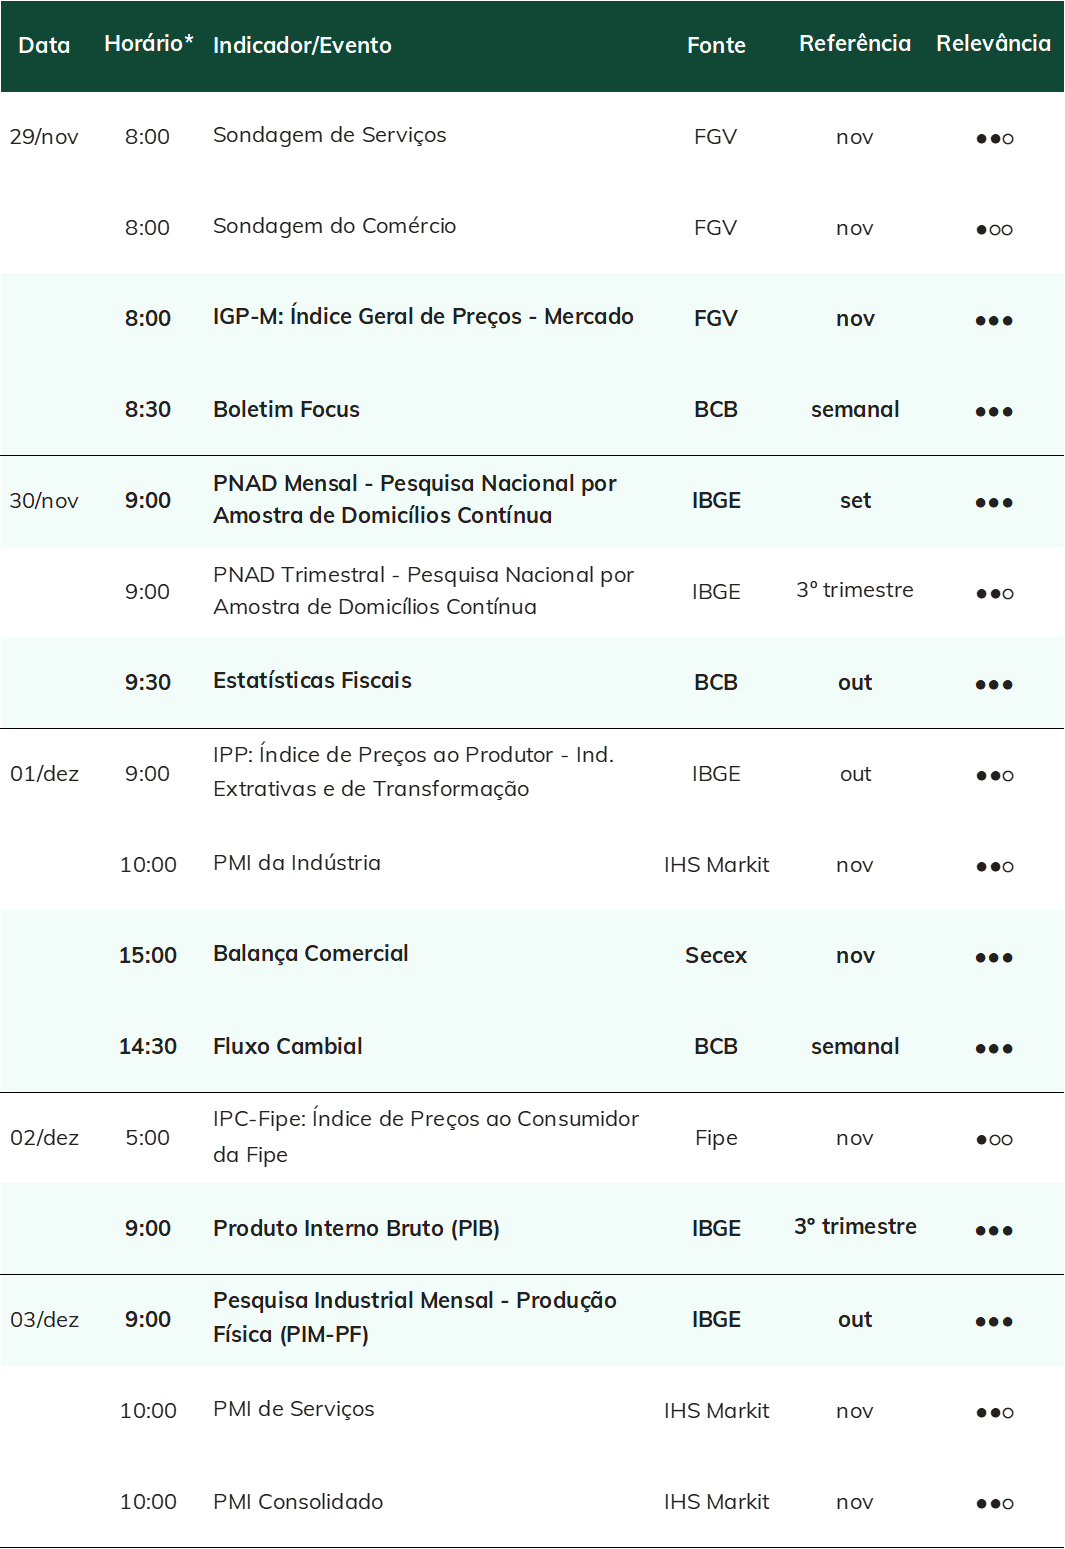This screenshot has width=1065, height=1549.
Task: Click the PNAD Mensal event title
Action: coord(415,499)
